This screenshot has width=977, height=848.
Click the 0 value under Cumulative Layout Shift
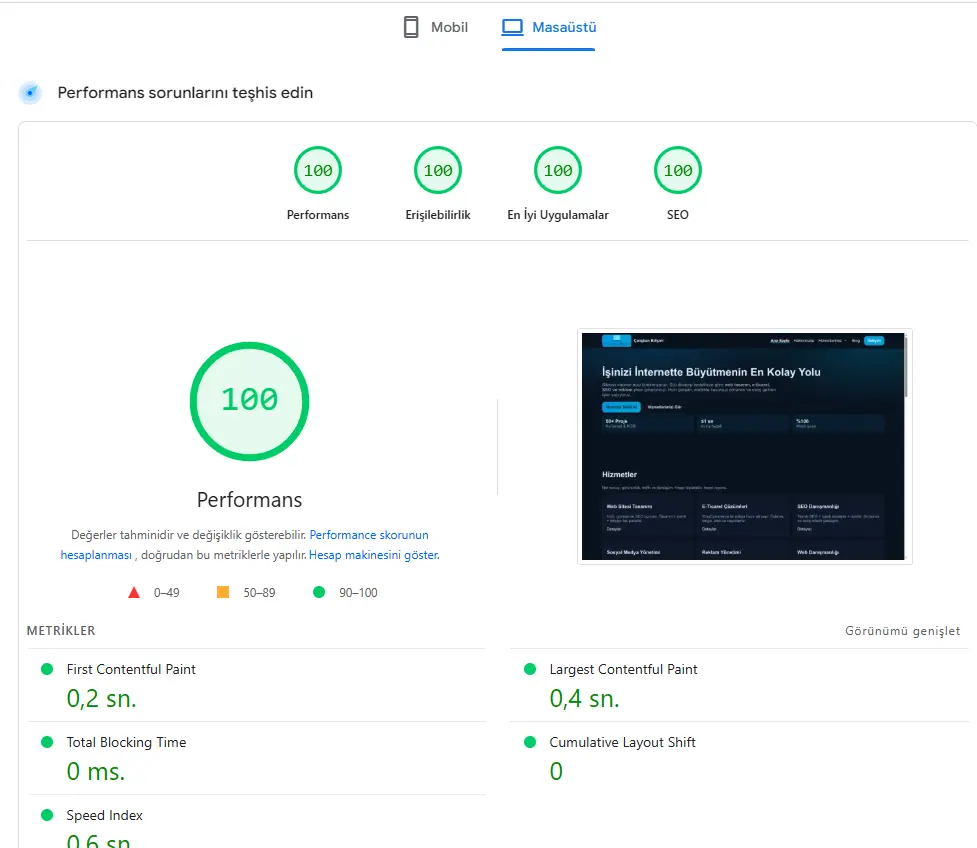point(556,772)
